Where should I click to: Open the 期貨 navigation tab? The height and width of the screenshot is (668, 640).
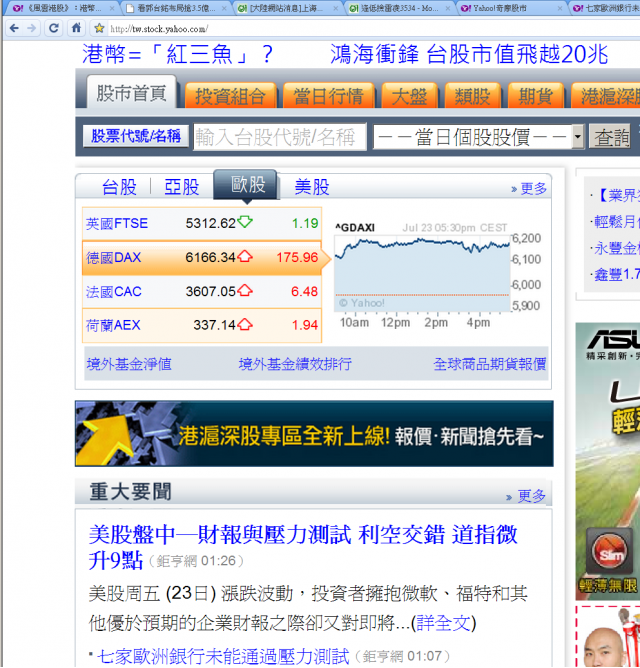coord(536,96)
